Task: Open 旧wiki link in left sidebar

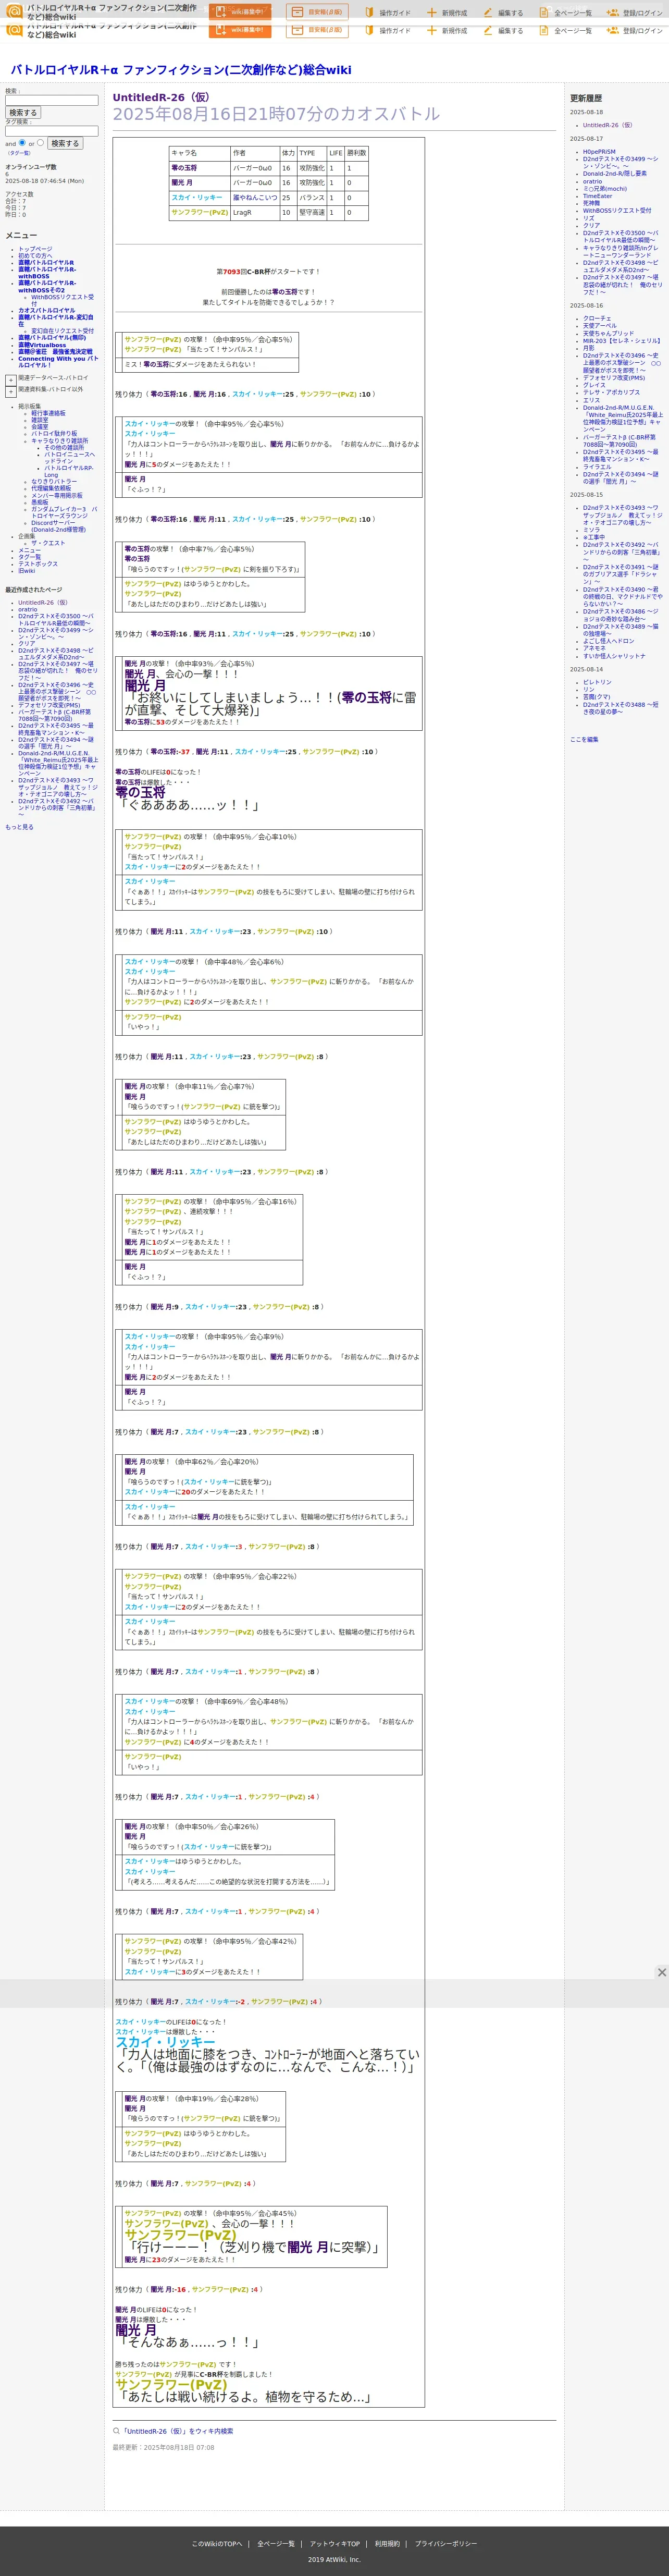Action: click(26, 571)
